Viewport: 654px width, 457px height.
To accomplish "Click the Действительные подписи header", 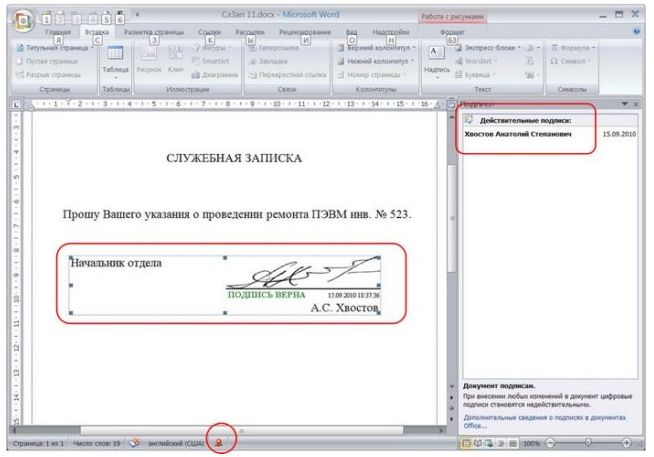I will [525, 121].
